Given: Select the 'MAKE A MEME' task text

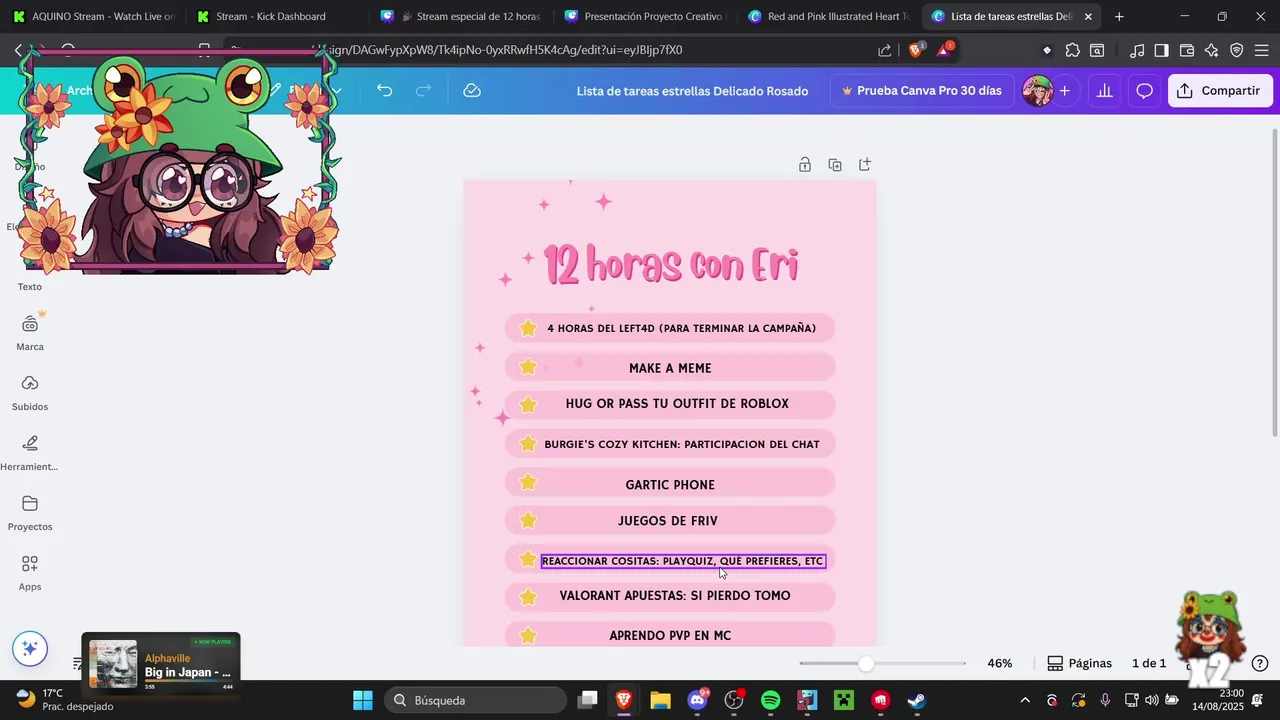Looking at the screenshot, I should click(x=670, y=368).
